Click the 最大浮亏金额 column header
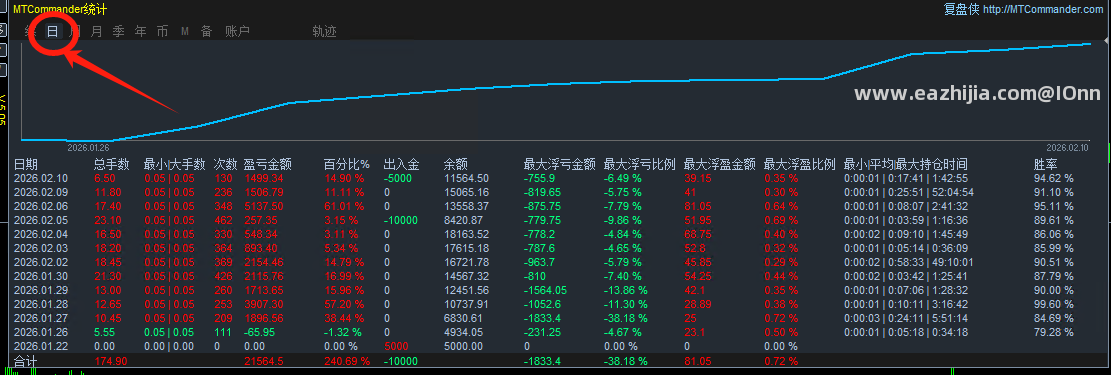 coord(560,164)
